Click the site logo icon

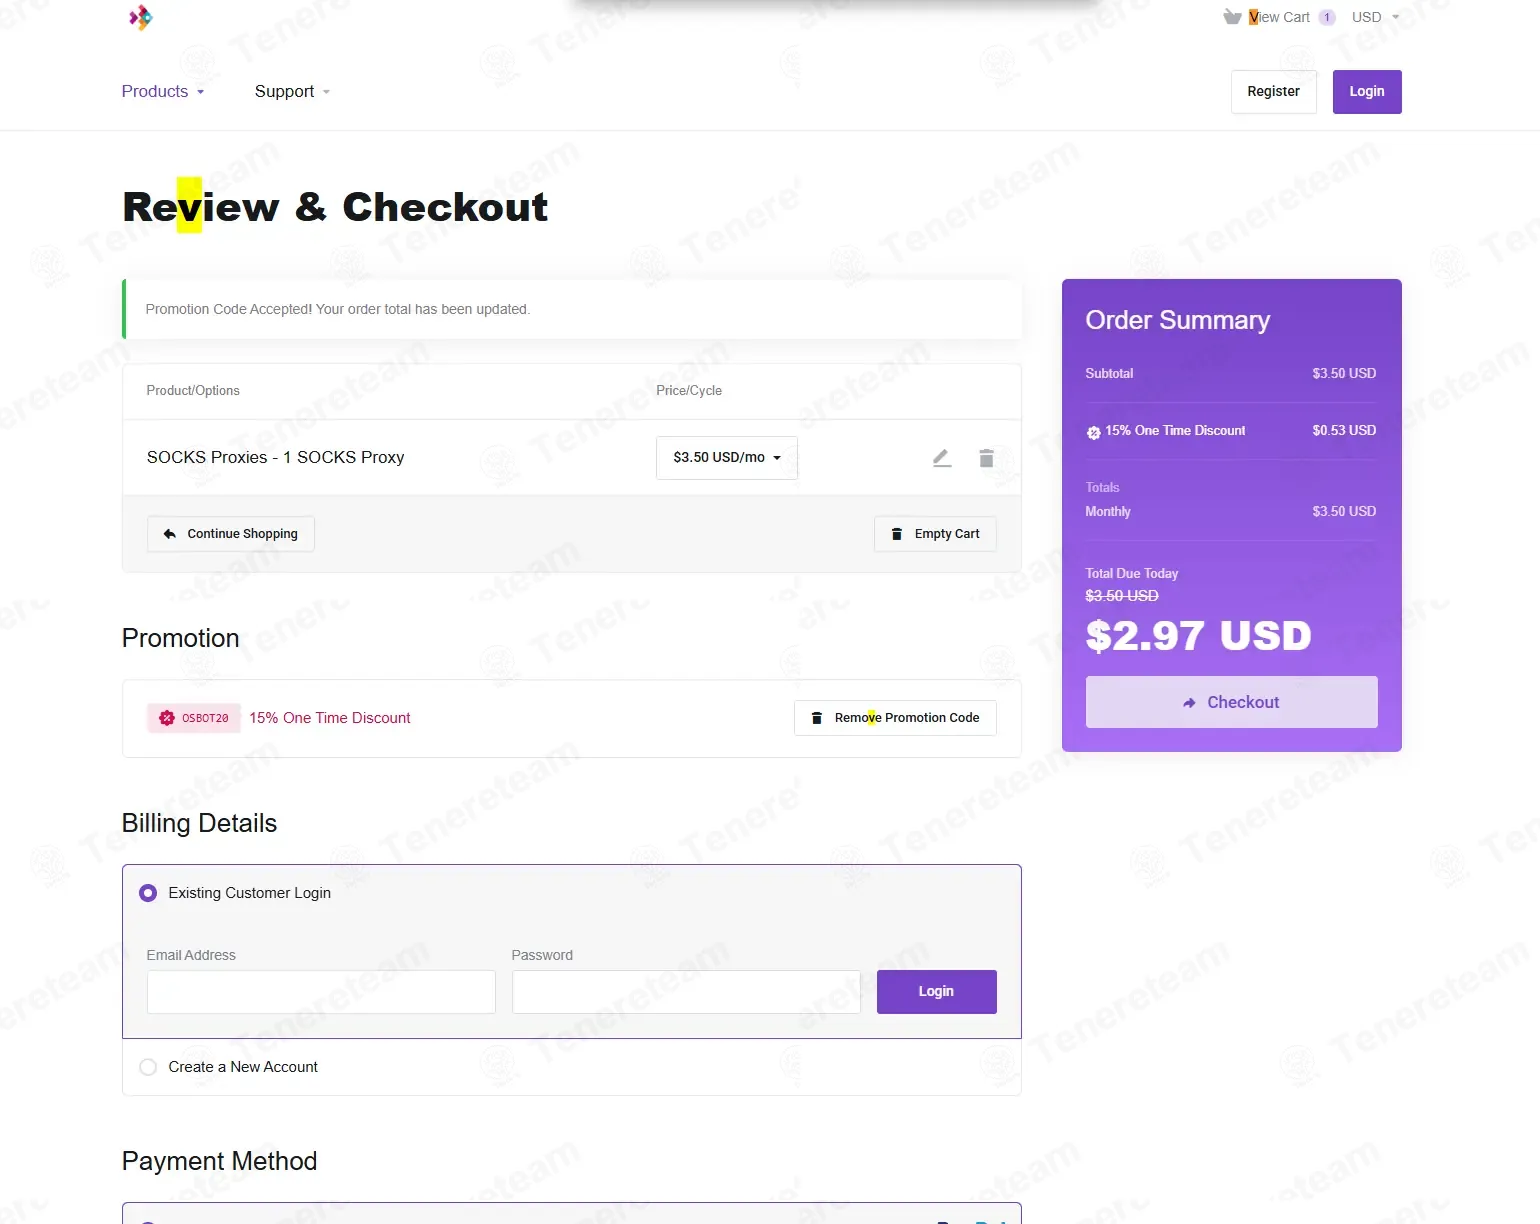[141, 17]
